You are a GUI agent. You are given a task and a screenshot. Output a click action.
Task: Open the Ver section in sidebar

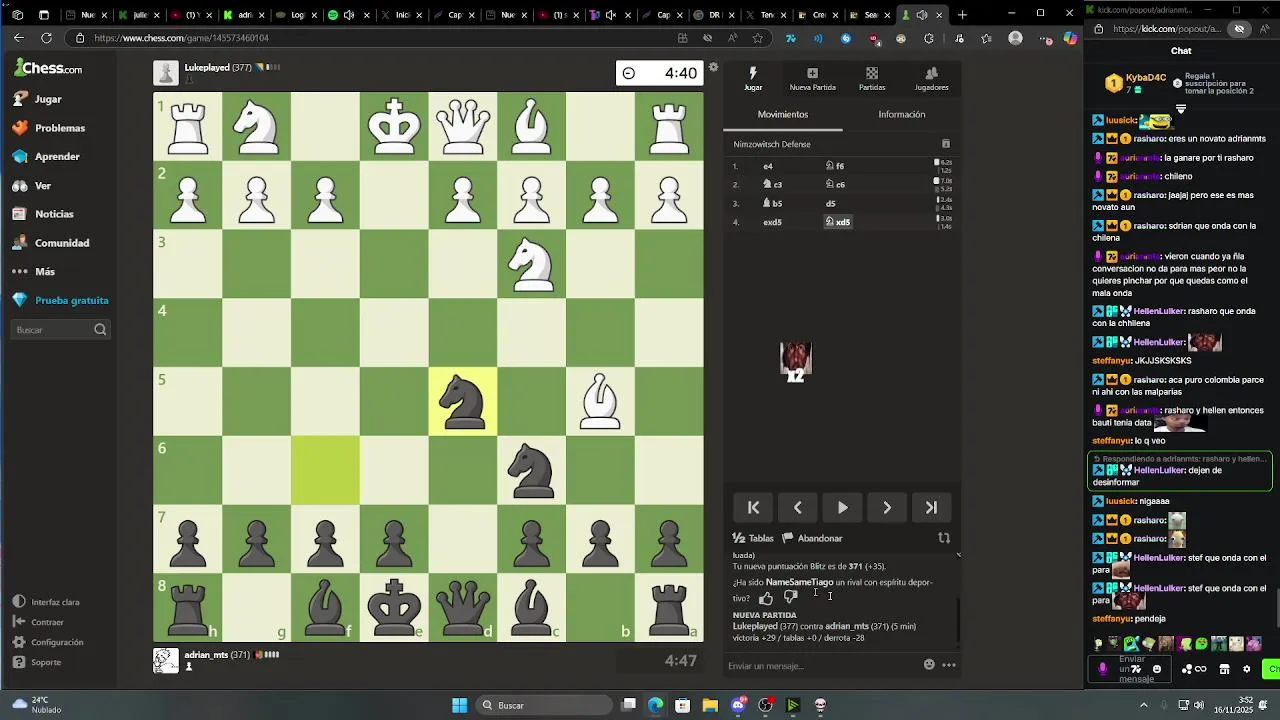(32, 186)
